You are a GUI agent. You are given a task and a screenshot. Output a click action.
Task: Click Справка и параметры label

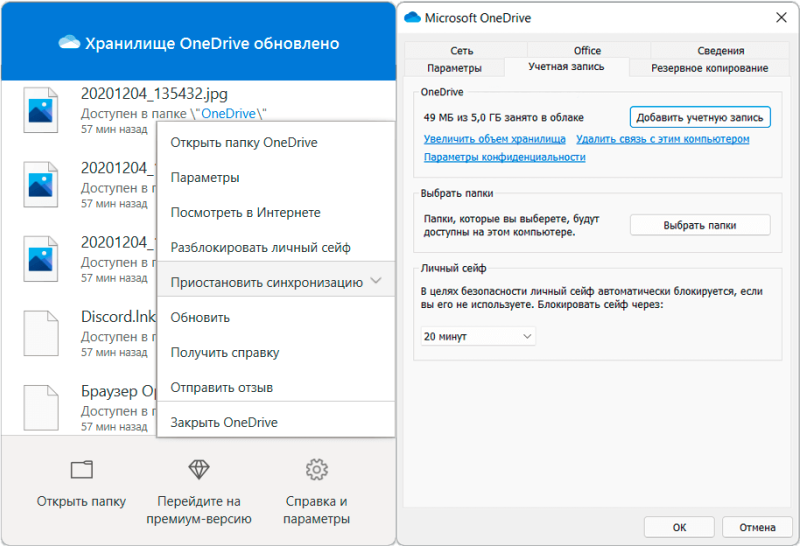click(x=316, y=510)
